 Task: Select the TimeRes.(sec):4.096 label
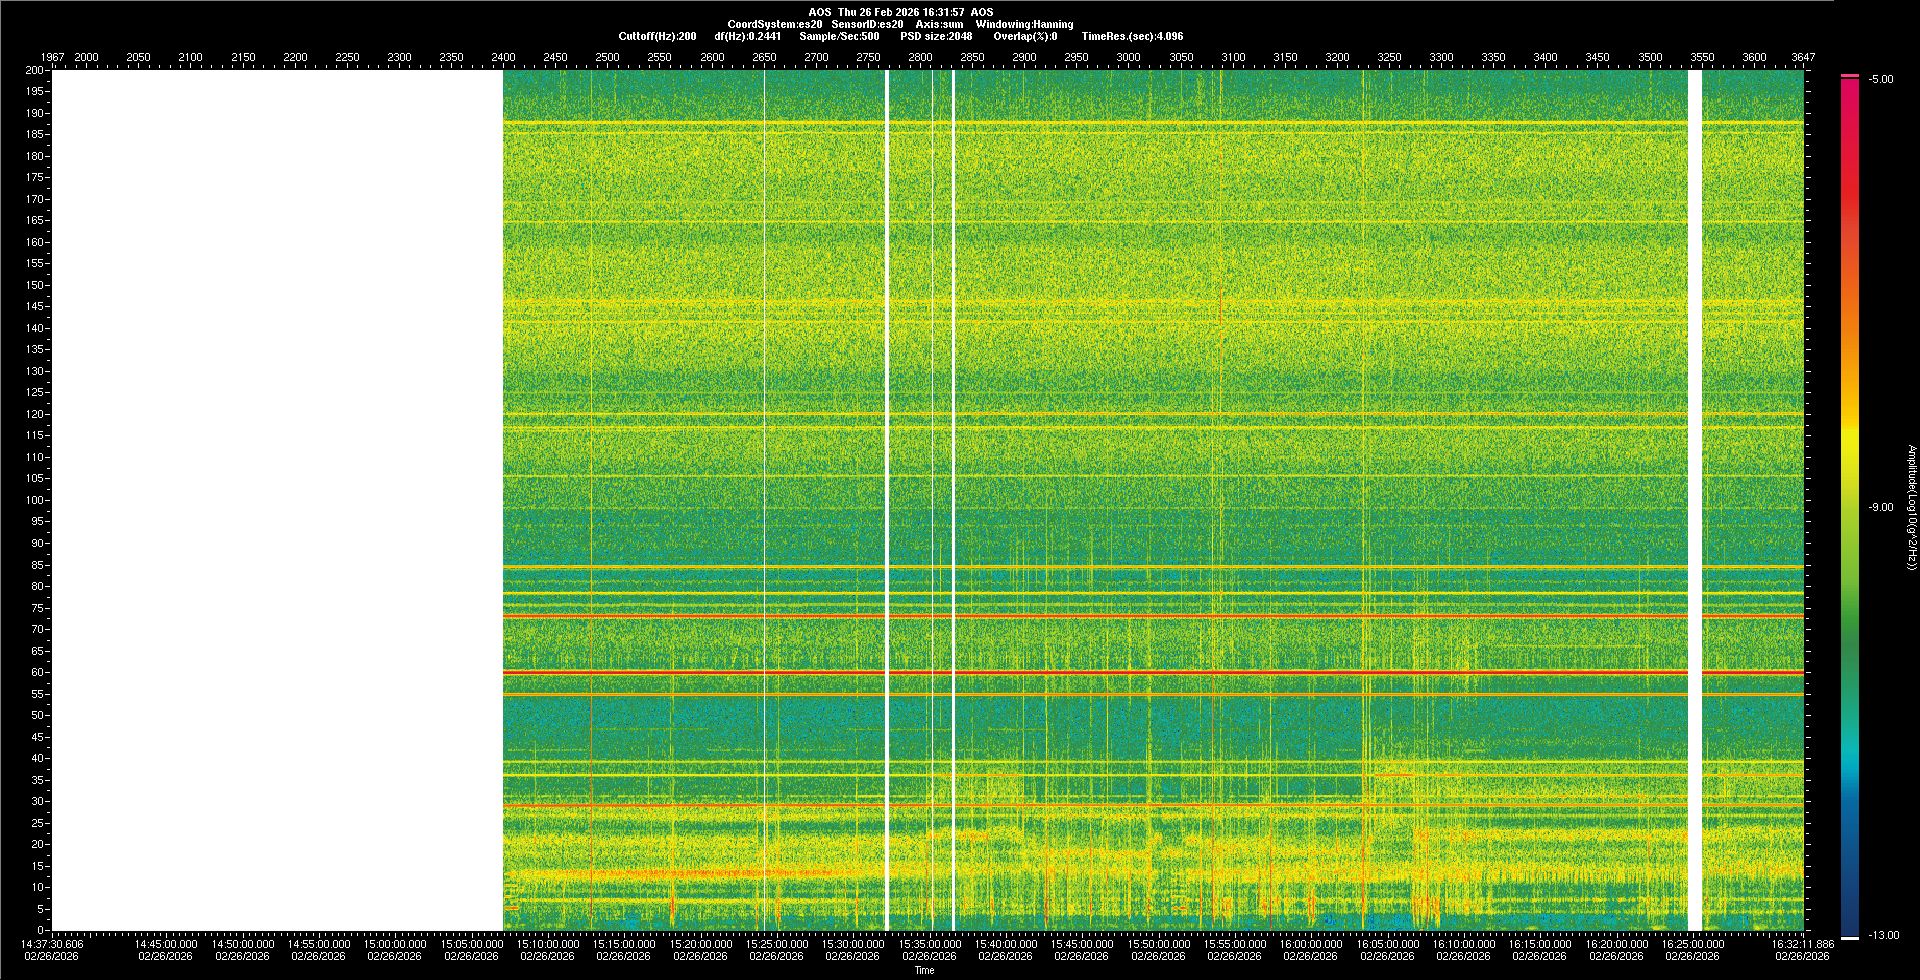1132,36
